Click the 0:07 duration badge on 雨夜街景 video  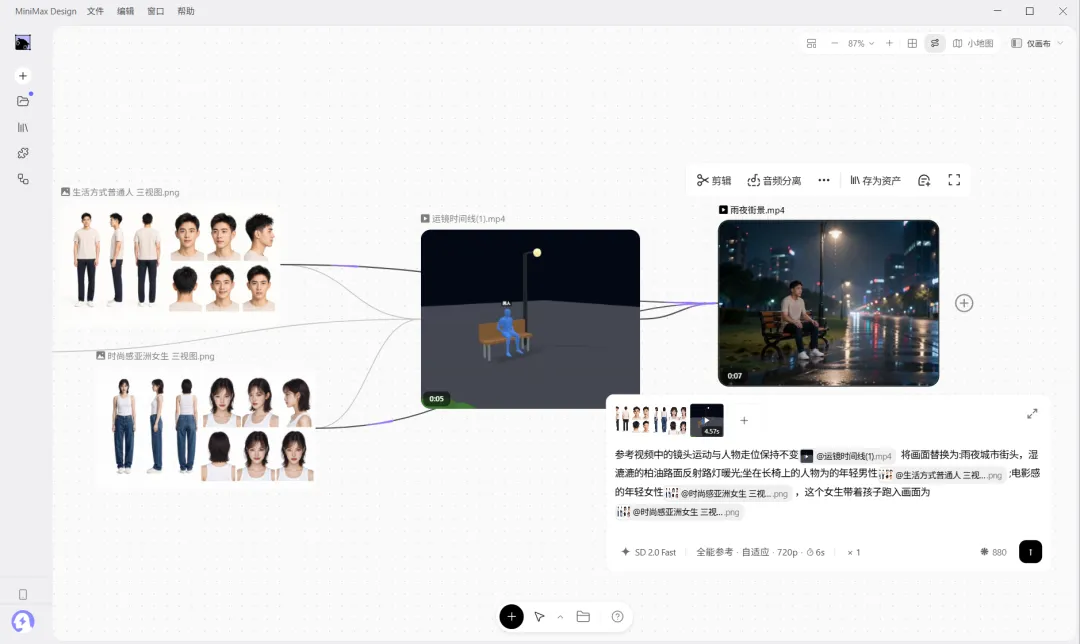735,376
